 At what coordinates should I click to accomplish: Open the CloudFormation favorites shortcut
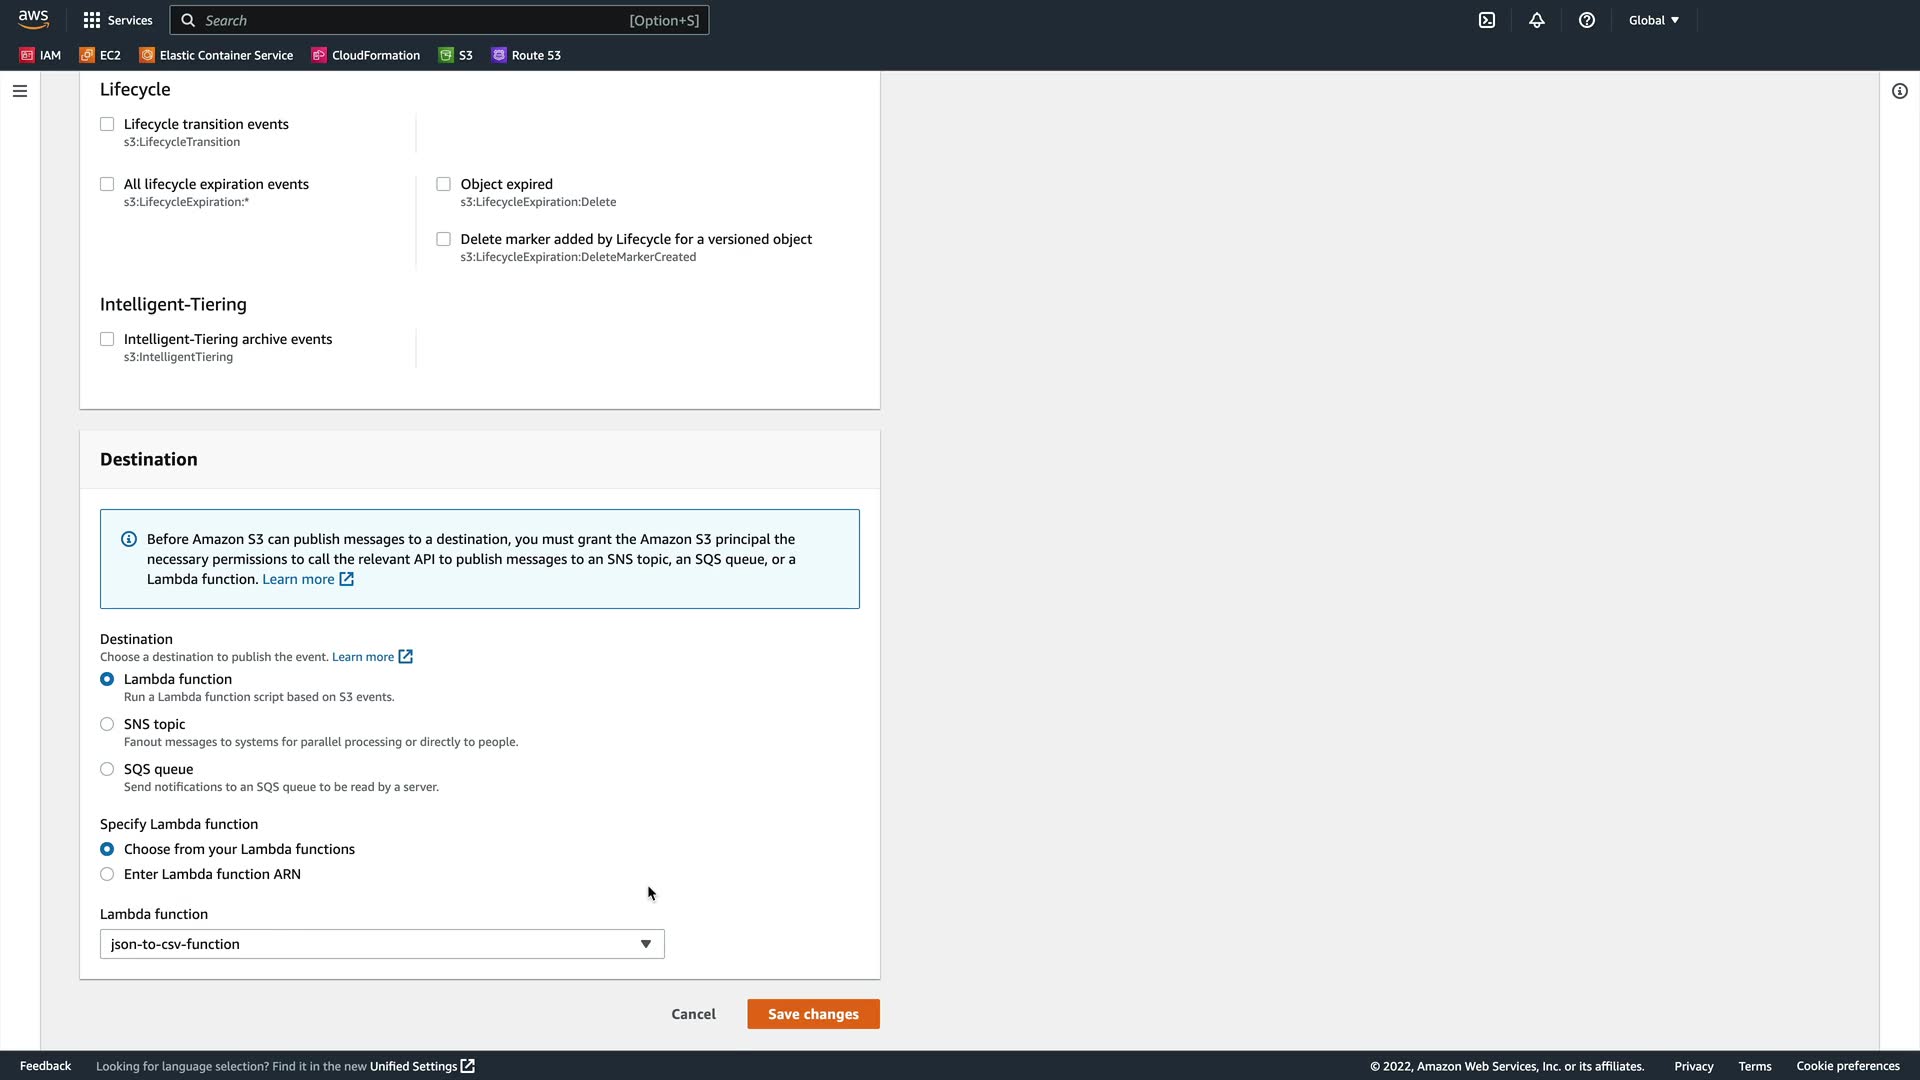pos(365,55)
